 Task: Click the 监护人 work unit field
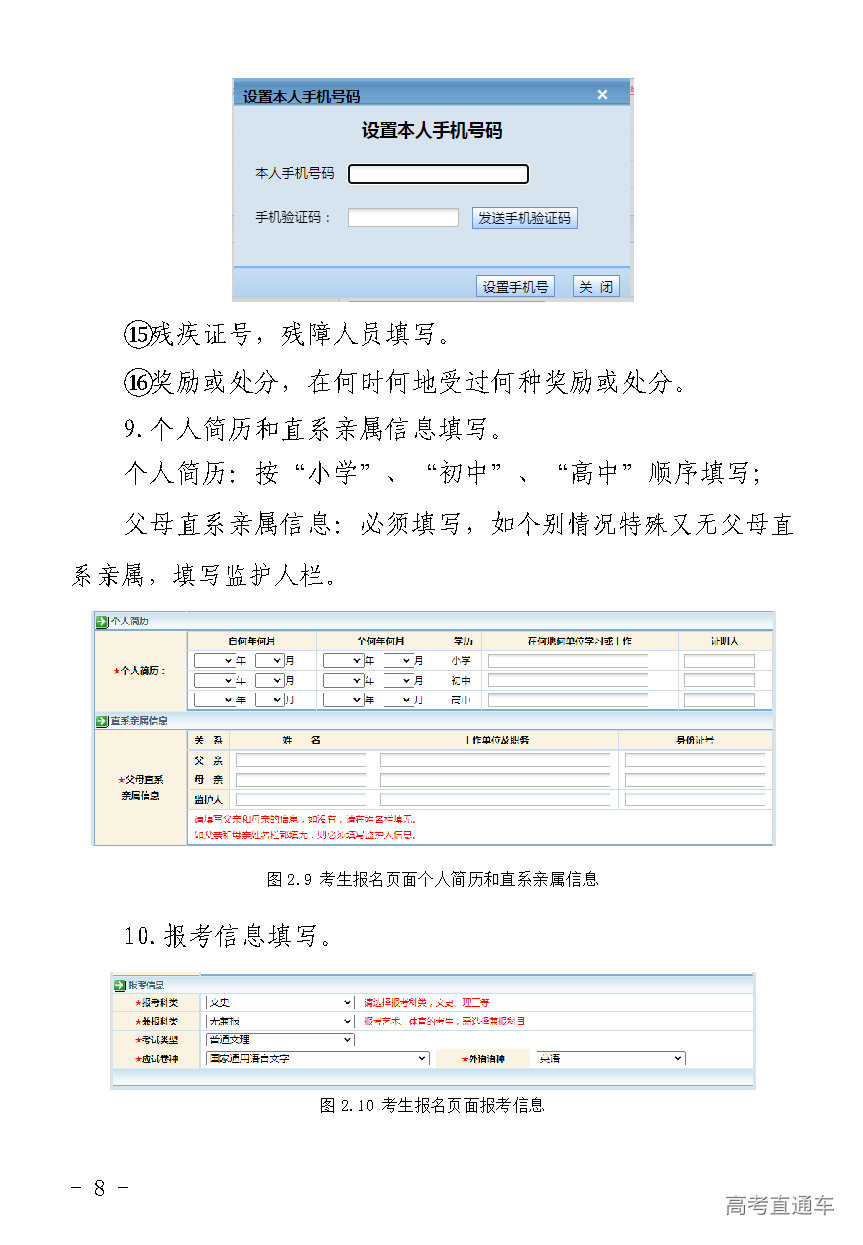495,800
